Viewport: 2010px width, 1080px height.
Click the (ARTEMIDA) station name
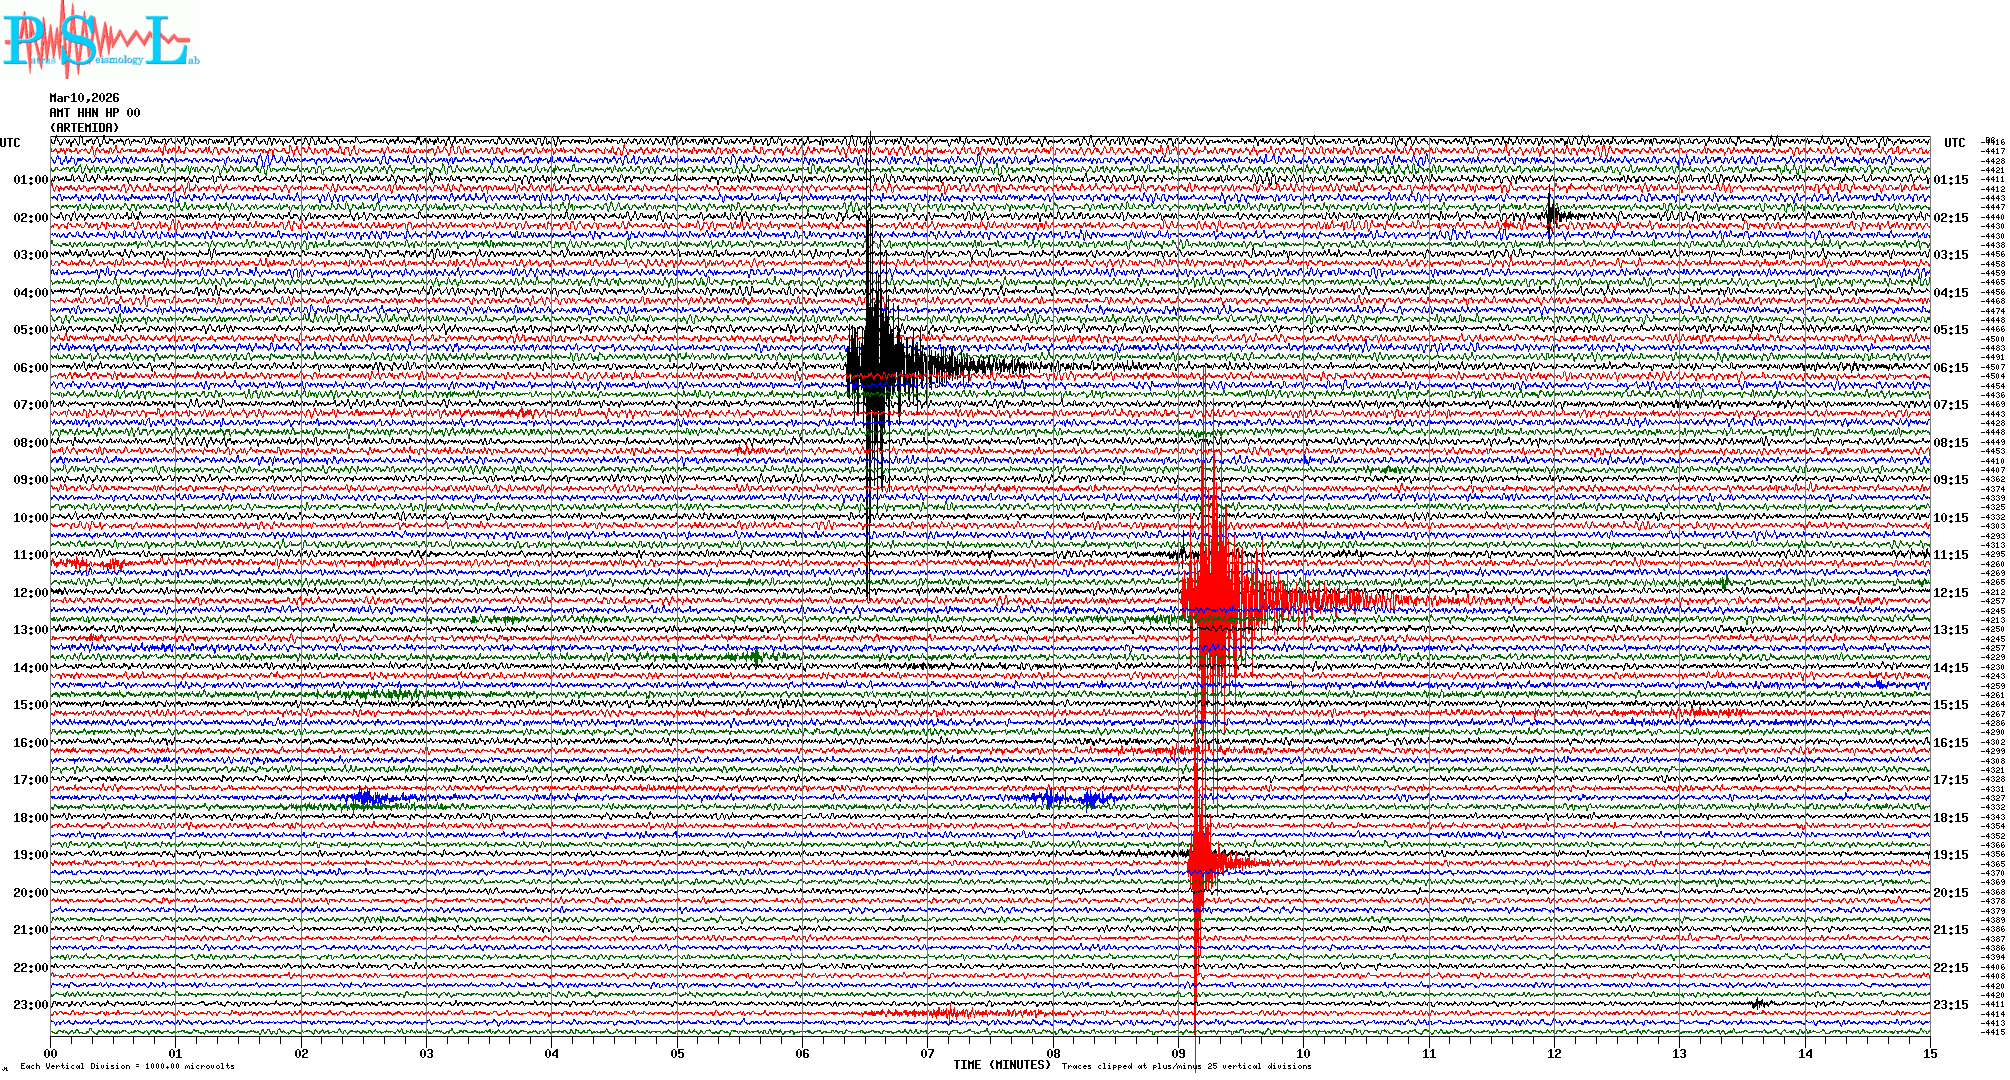[84, 128]
